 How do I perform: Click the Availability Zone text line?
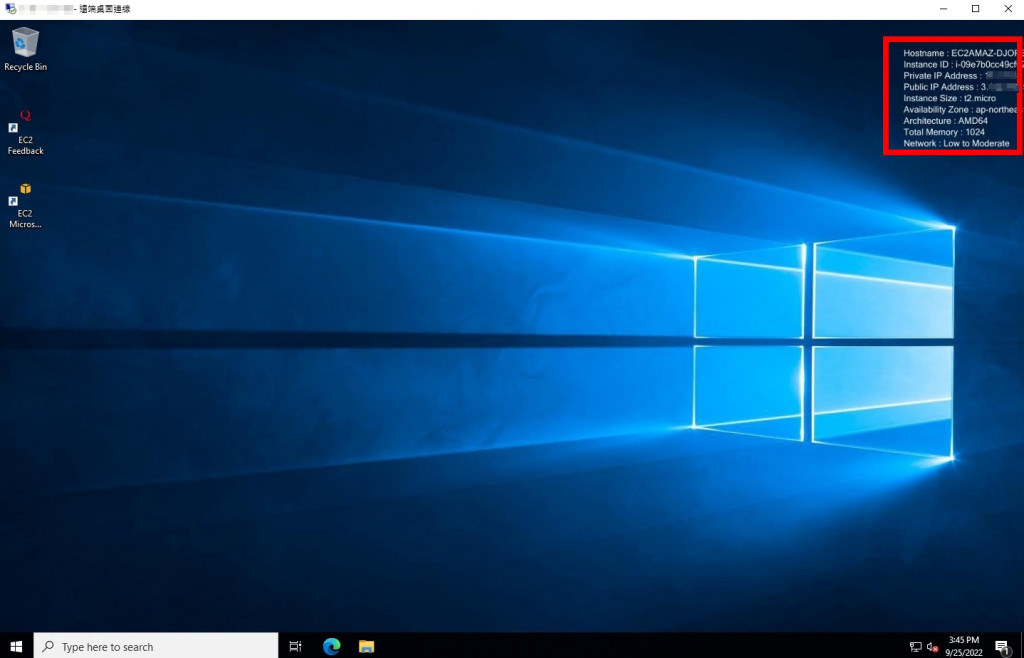point(960,109)
